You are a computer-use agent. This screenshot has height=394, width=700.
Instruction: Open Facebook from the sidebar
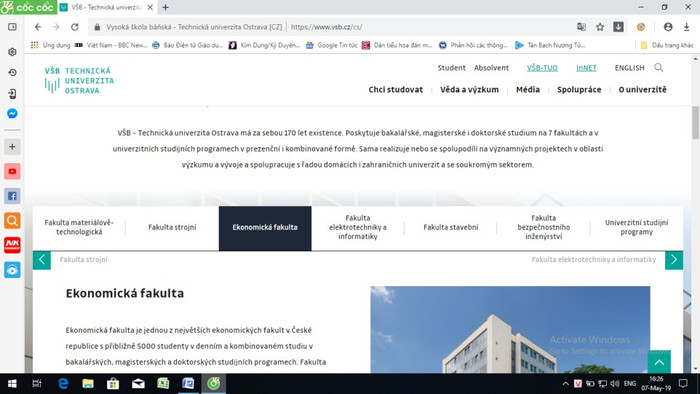12,196
